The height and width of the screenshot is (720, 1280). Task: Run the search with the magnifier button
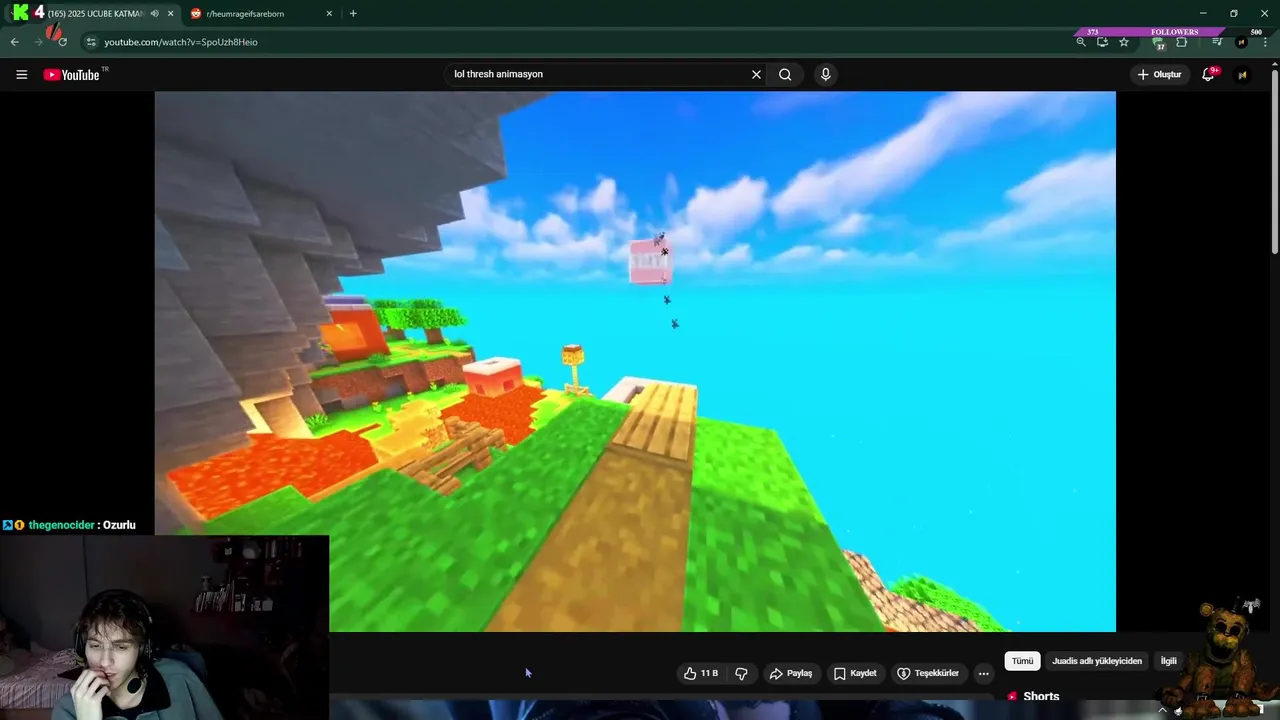point(785,74)
